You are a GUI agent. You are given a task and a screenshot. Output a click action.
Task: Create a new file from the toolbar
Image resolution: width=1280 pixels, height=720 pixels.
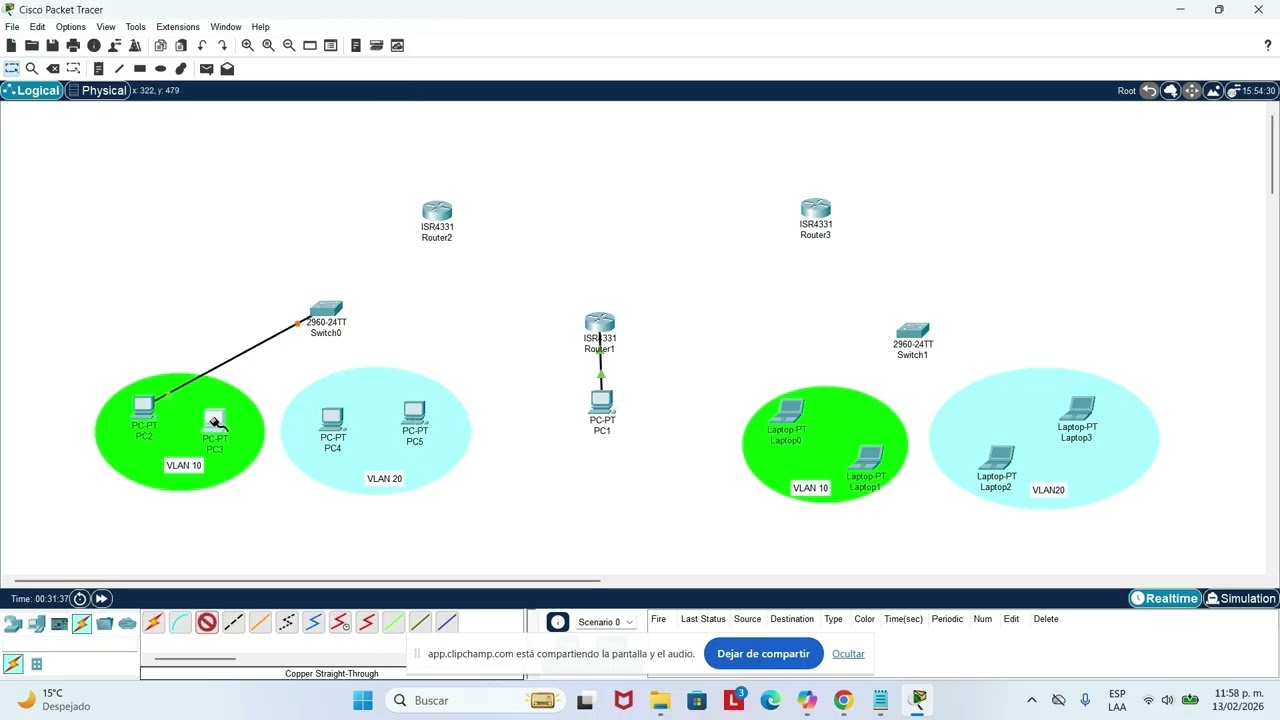[x=11, y=45]
